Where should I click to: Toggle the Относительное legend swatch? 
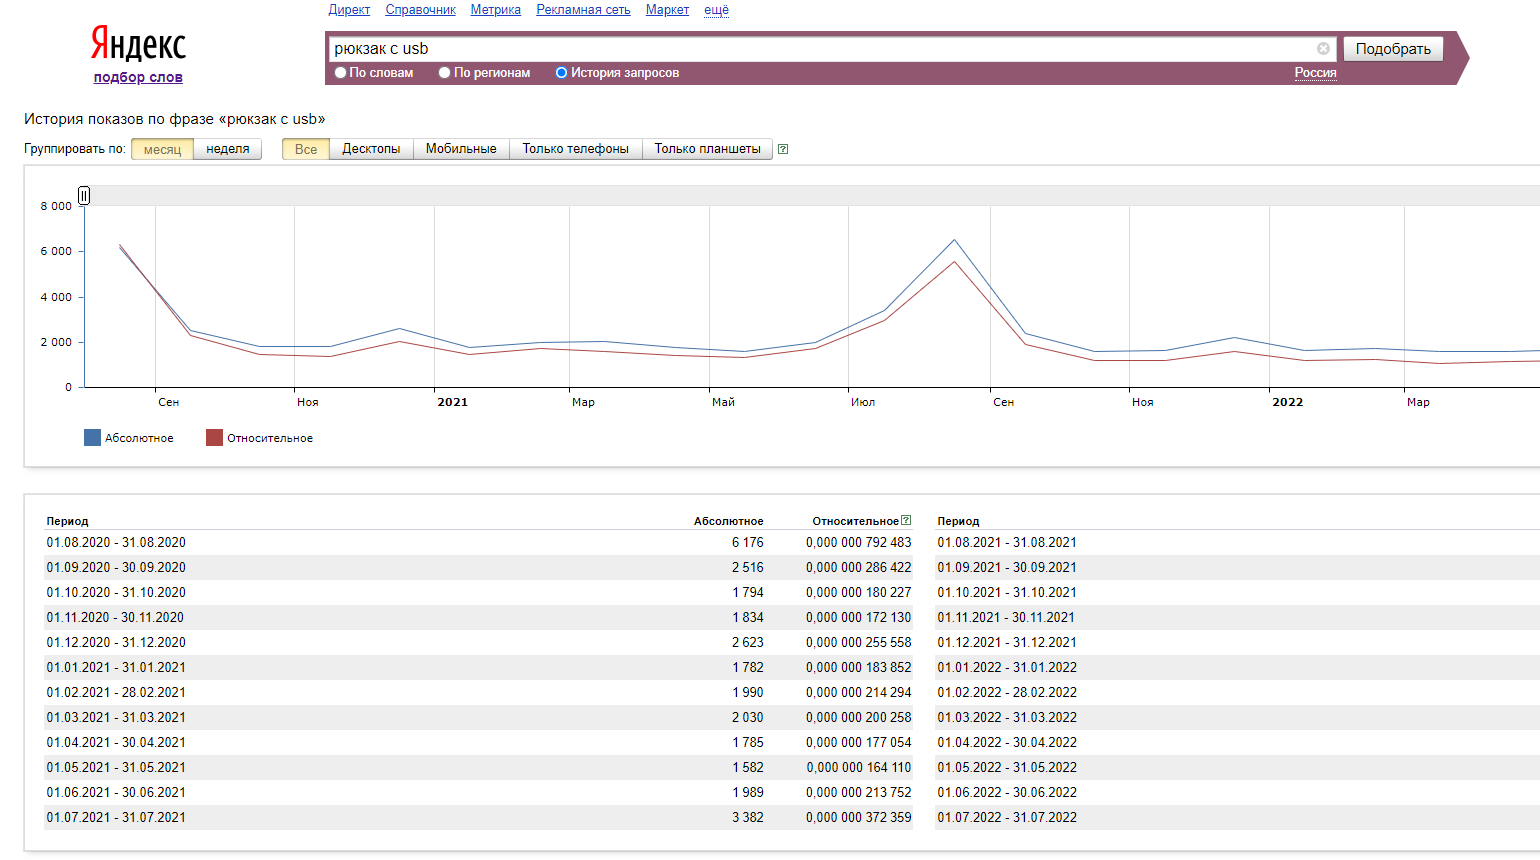[x=214, y=438]
